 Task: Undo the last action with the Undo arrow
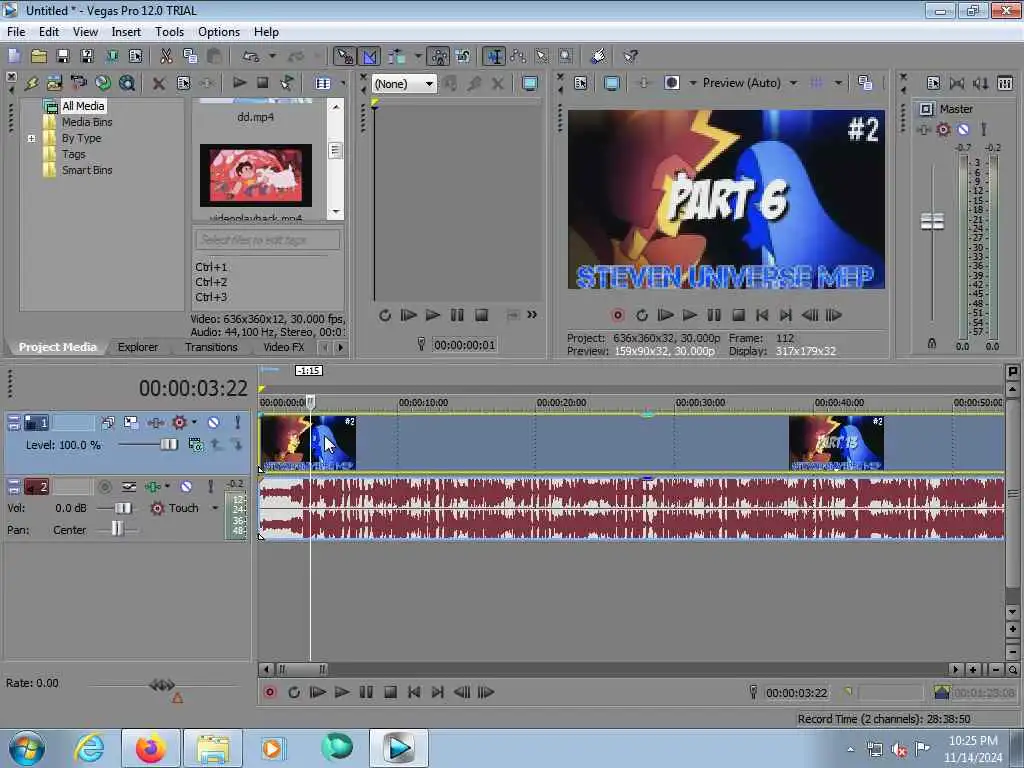point(251,57)
